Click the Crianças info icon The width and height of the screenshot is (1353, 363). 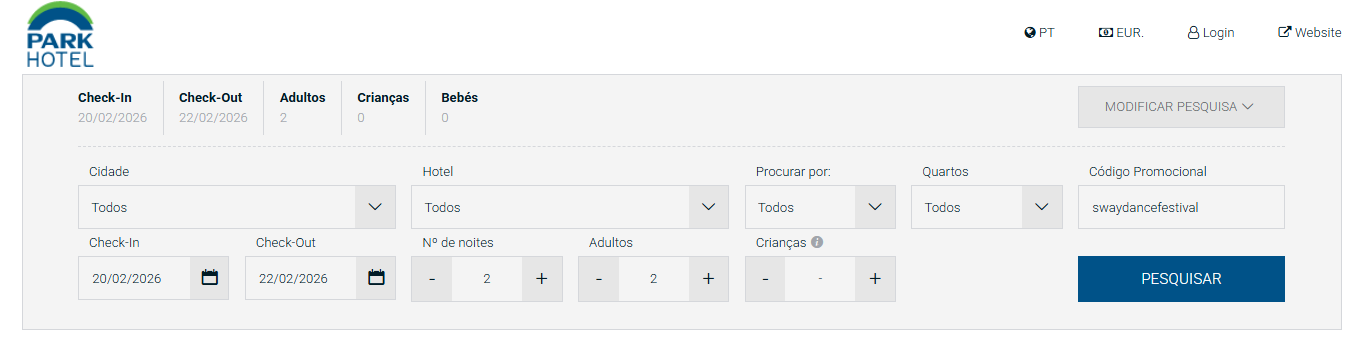[x=817, y=242]
